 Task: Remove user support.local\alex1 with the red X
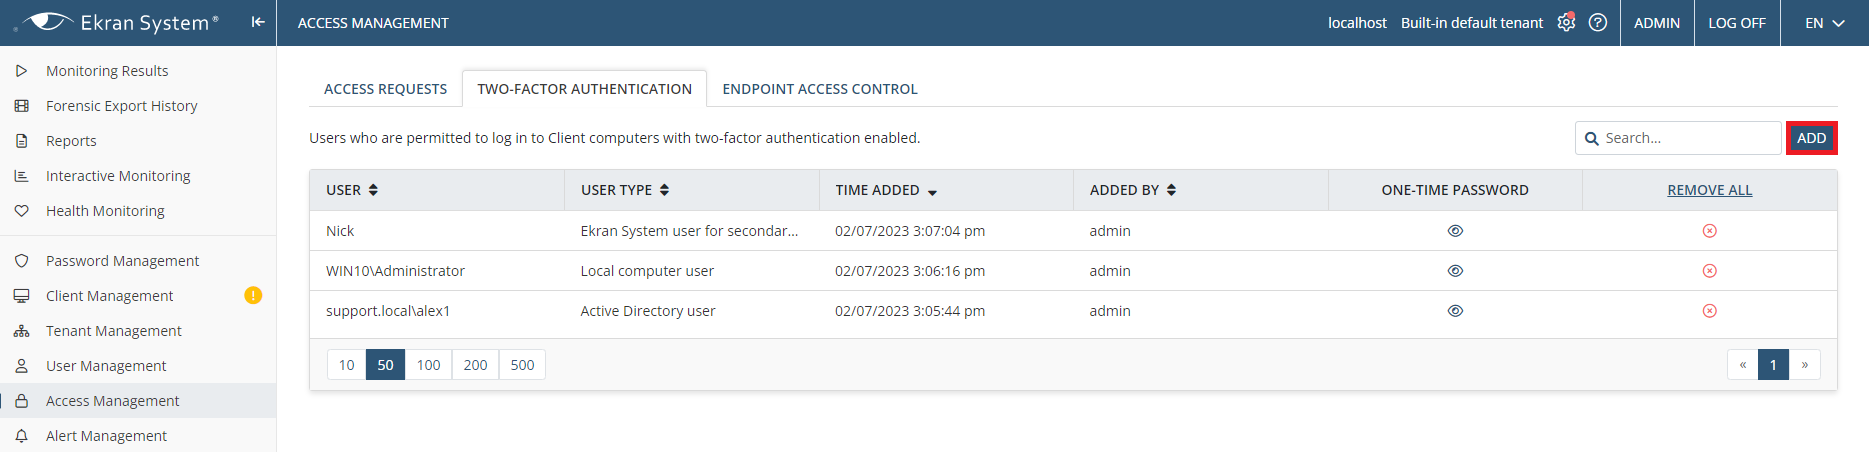[x=1710, y=311]
